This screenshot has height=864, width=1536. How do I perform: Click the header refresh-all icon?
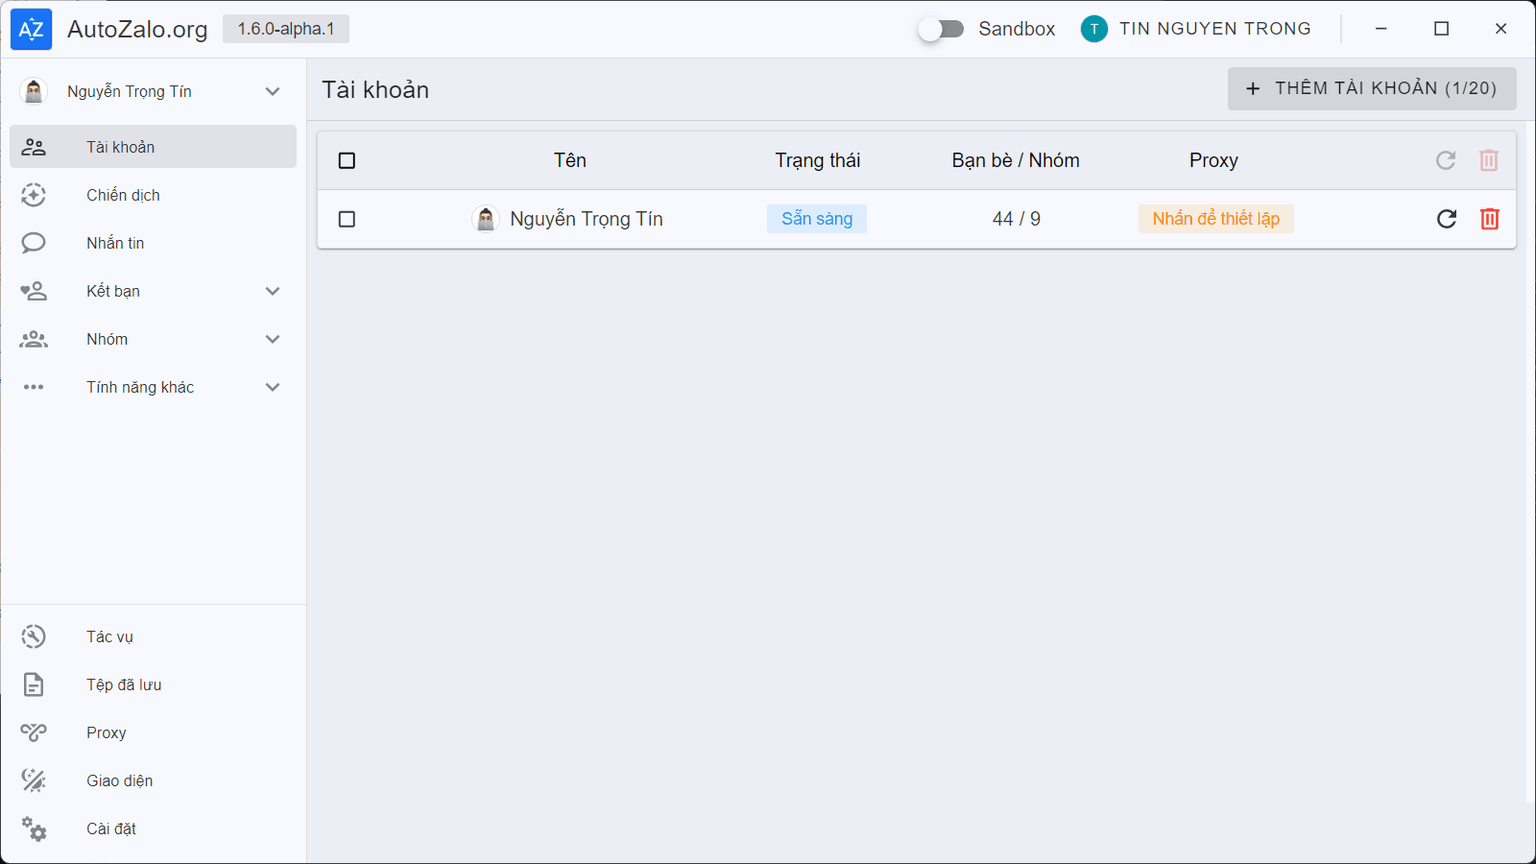point(1446,160)
